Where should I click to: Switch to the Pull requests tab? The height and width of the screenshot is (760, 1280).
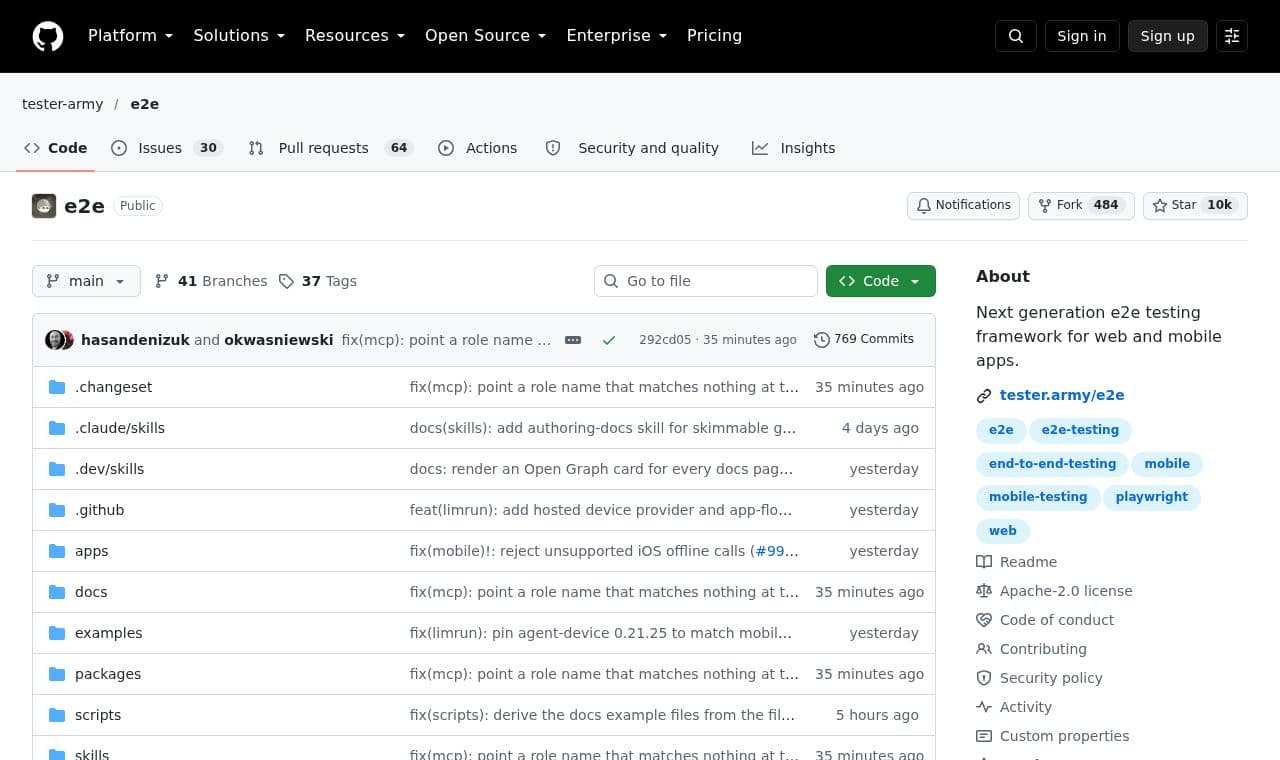point(330,148)
